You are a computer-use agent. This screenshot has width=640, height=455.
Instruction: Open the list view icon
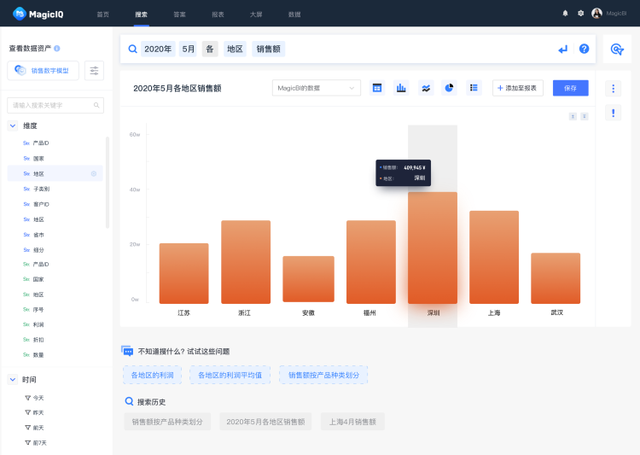click(x=474, y=88)
